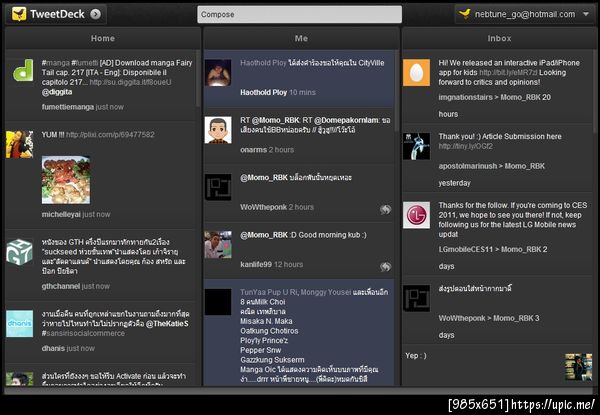This screenshot has width=600, height=415.
Task: Open the diggita manga link su.diggita.it
Action: pyautogui.click(x=130, y=82)
